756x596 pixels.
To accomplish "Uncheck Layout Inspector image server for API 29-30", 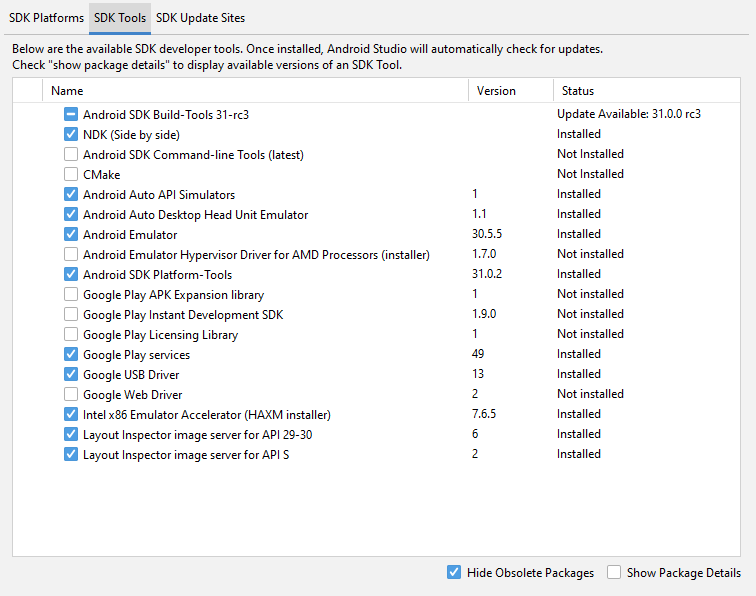I will click(x=71, y=434).
